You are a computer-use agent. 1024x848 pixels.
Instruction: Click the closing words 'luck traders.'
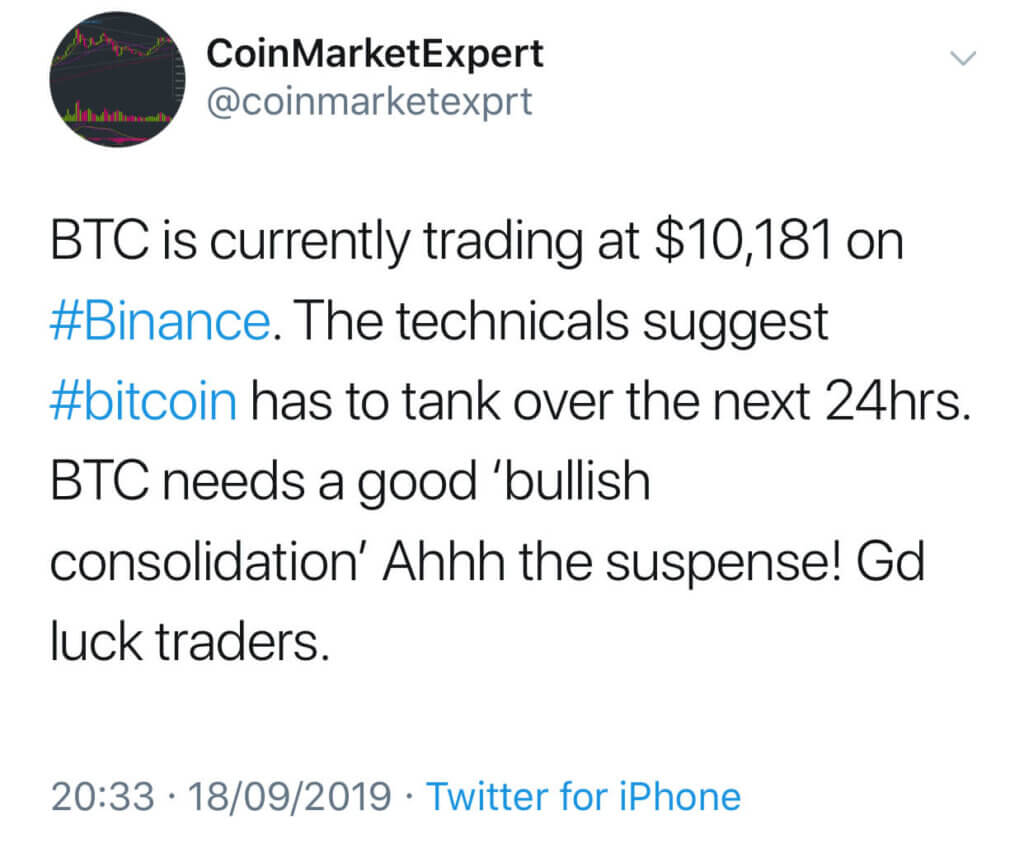point(186,642)
